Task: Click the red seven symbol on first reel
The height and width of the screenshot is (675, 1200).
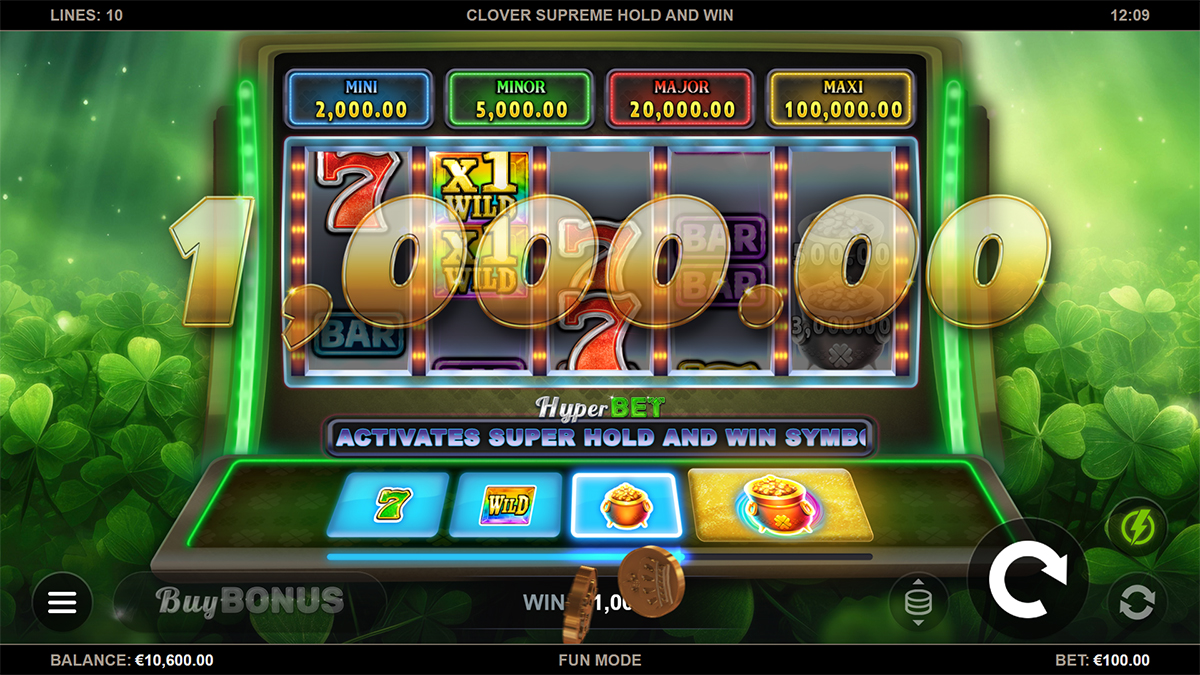Action: (x=345, y=190)
